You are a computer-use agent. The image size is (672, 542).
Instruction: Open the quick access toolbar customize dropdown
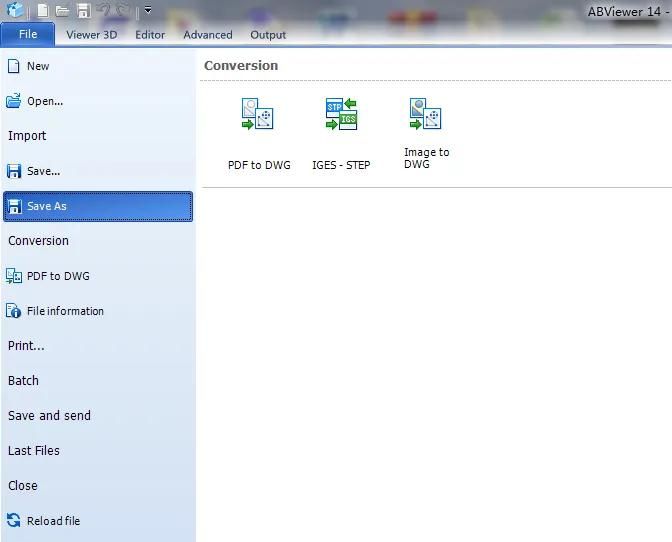(x=148, y=10)
